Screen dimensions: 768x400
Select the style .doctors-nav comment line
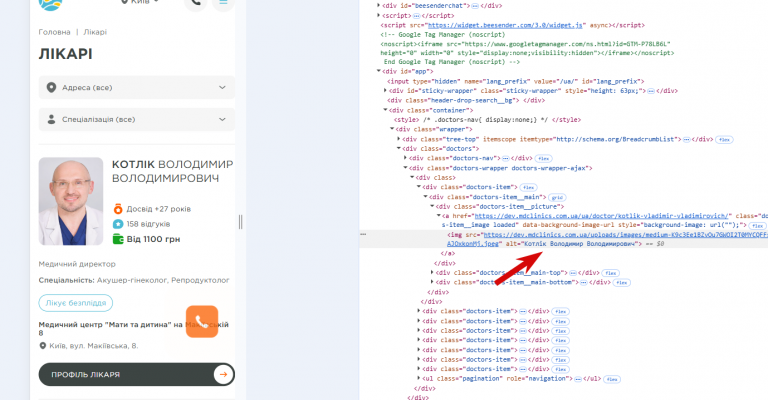(487, 120)
